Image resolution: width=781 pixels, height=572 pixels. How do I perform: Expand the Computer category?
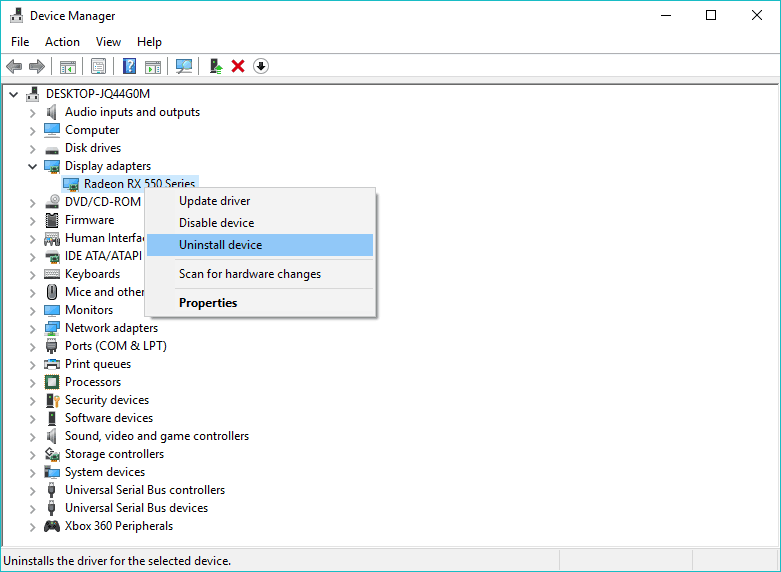[x=32, y=131]
